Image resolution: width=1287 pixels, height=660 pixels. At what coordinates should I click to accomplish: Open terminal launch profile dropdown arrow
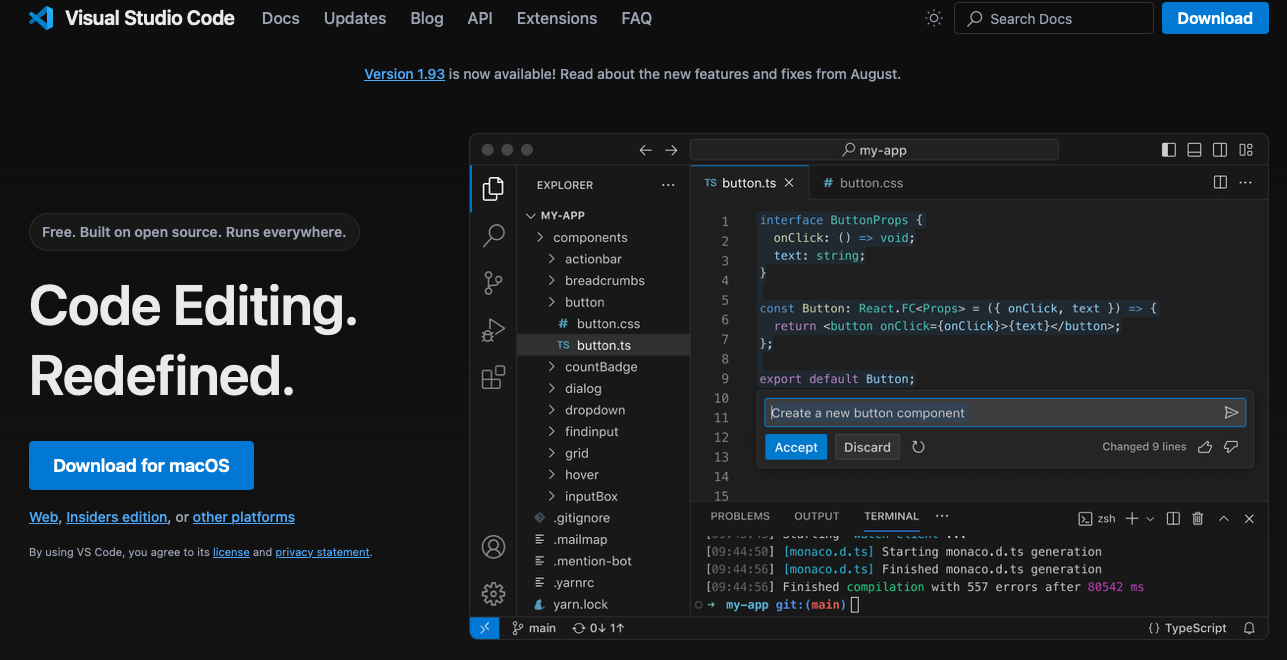pos(1150,518)
